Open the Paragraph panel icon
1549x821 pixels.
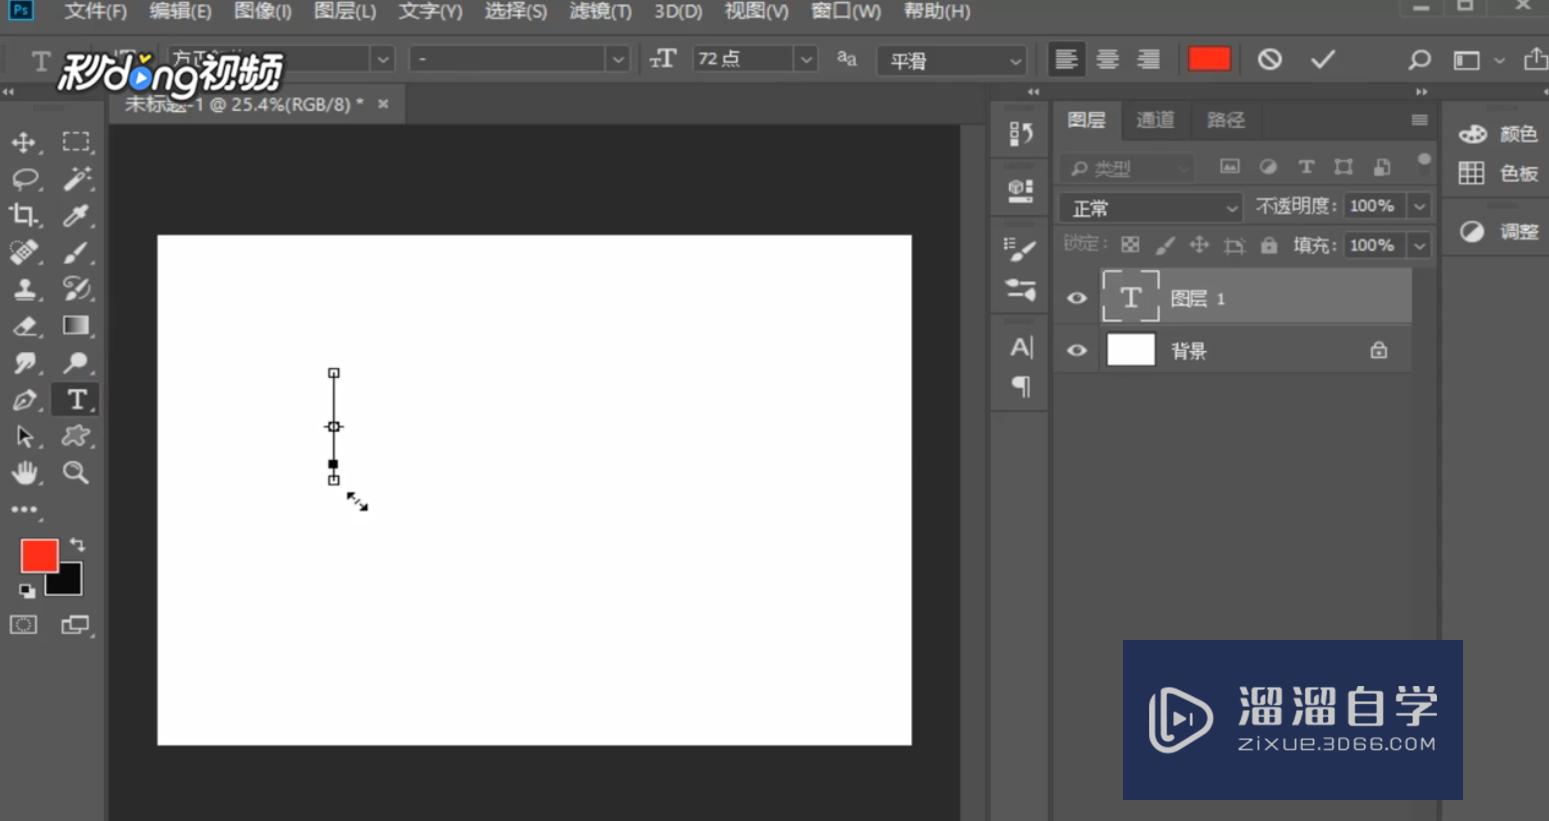tap(1021, 386)
